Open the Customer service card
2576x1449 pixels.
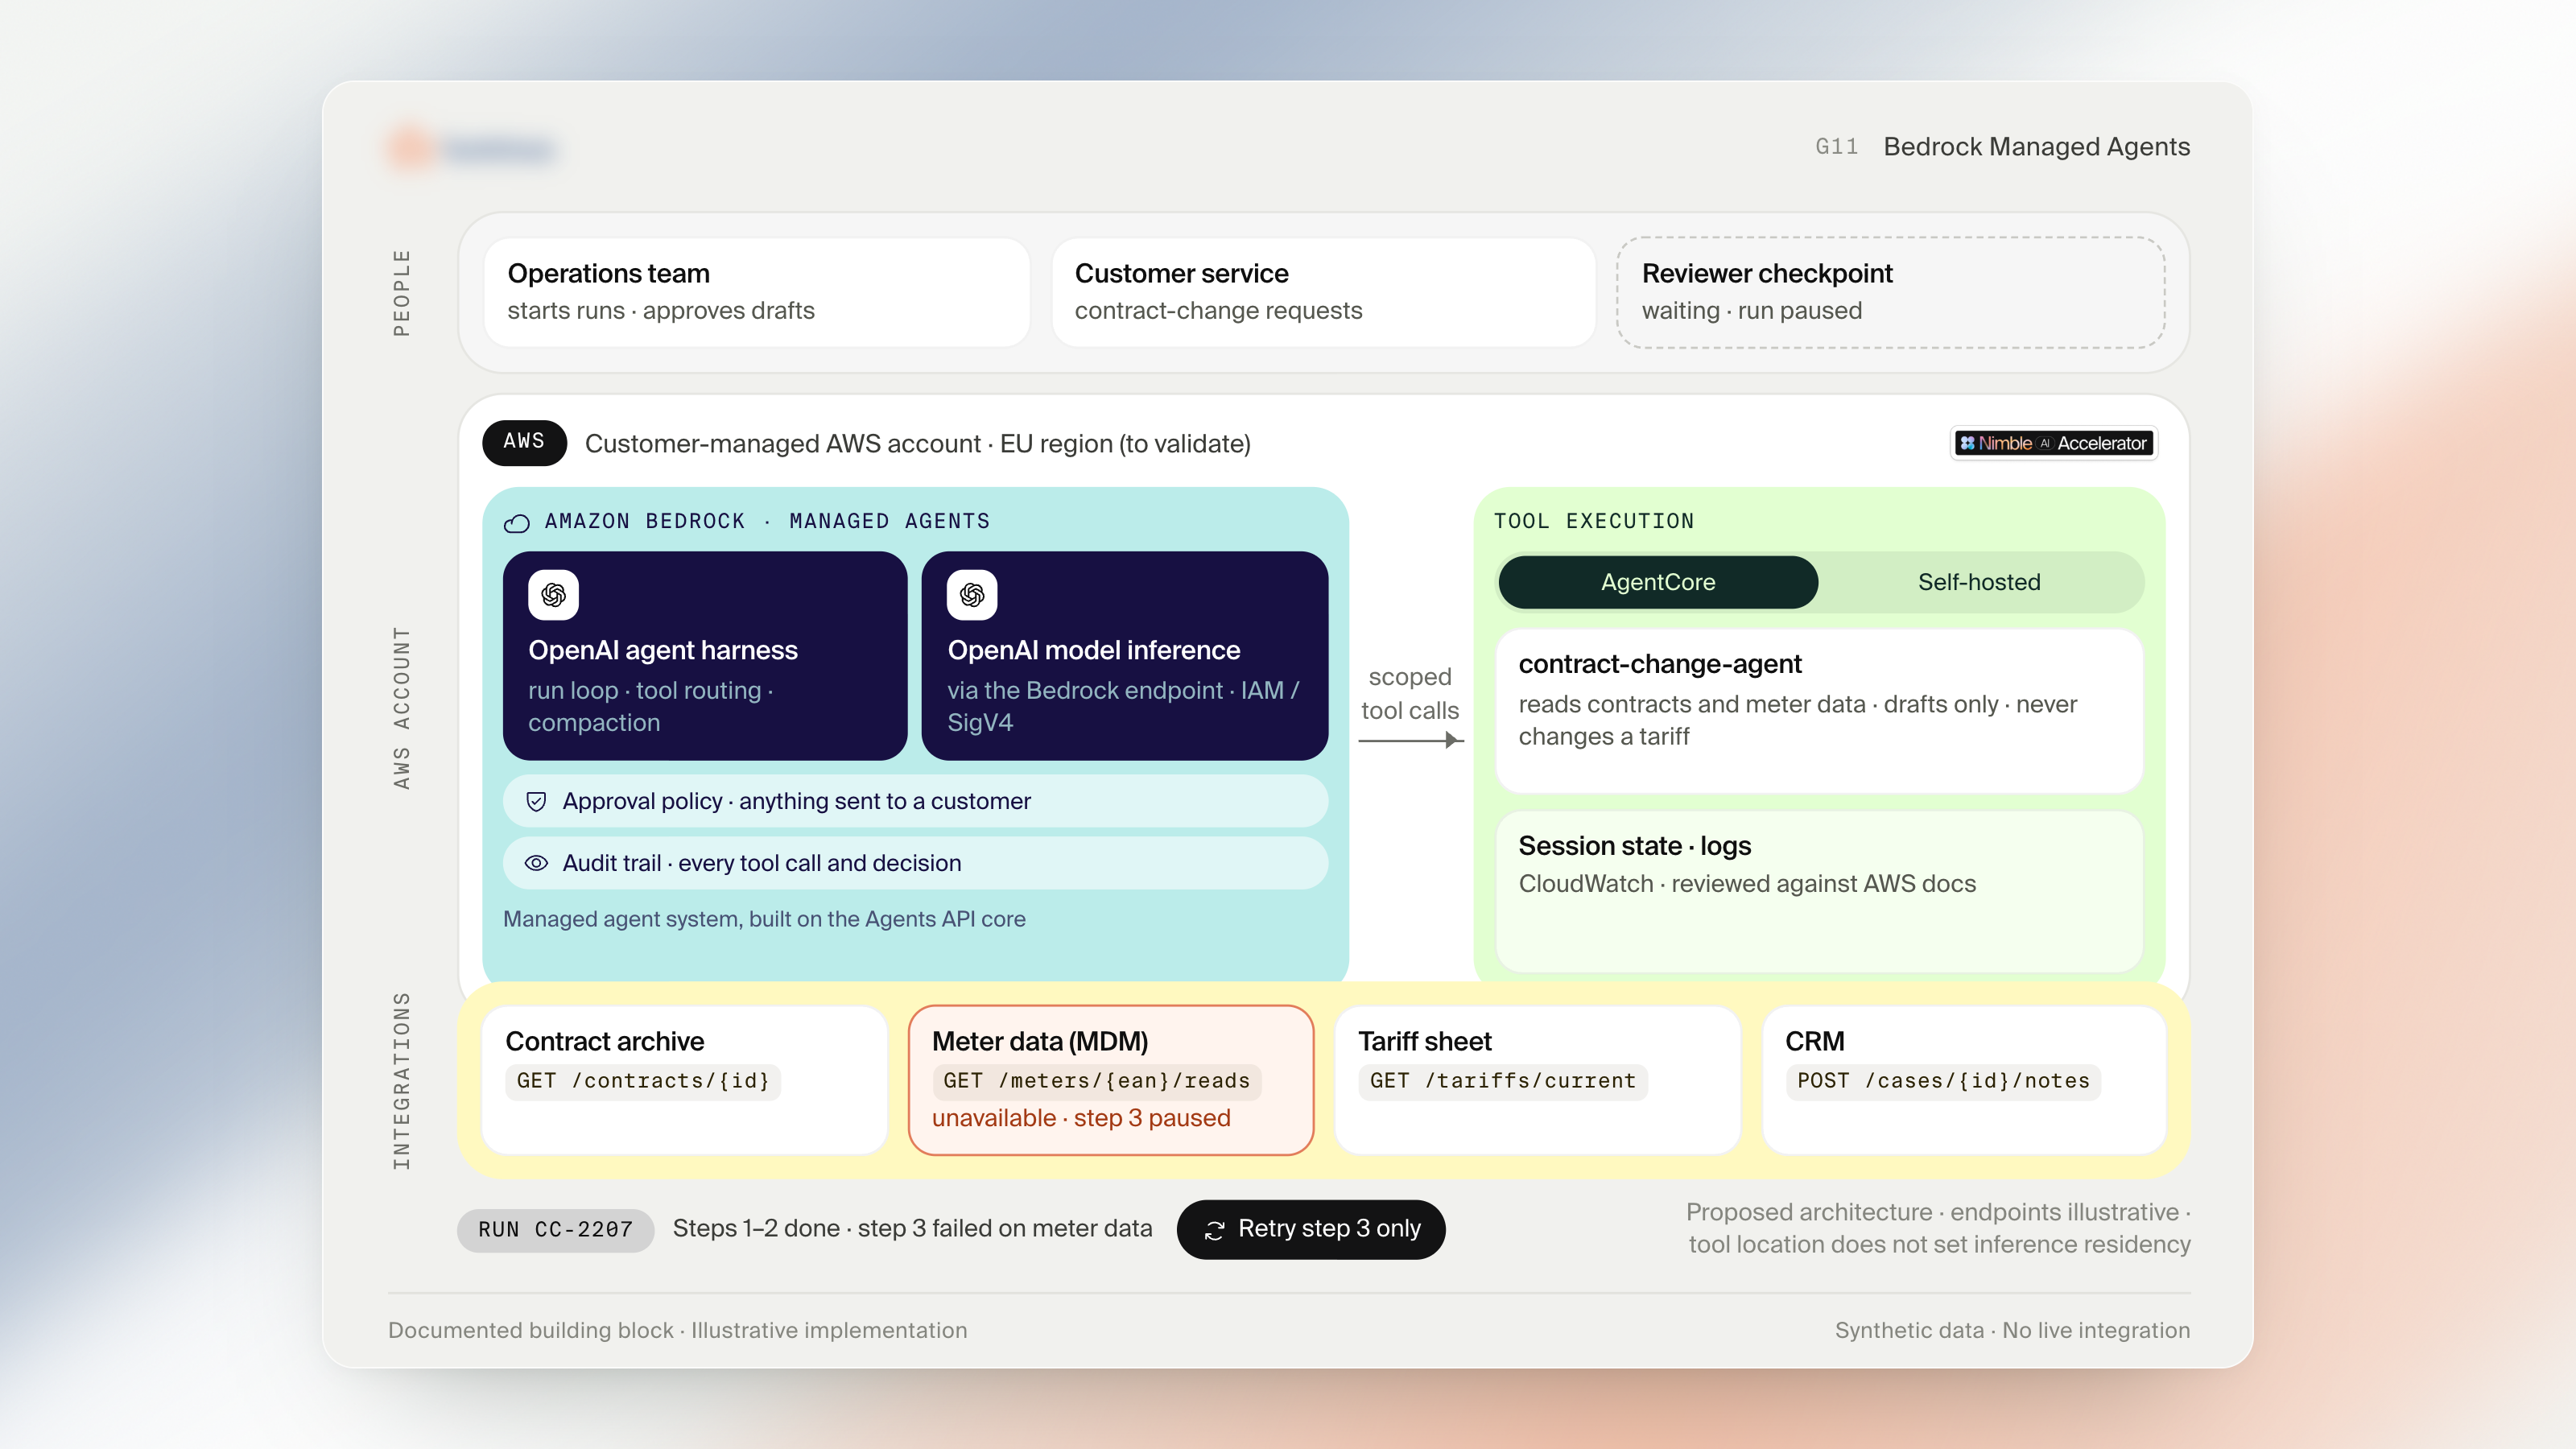tap(1323, 292)
